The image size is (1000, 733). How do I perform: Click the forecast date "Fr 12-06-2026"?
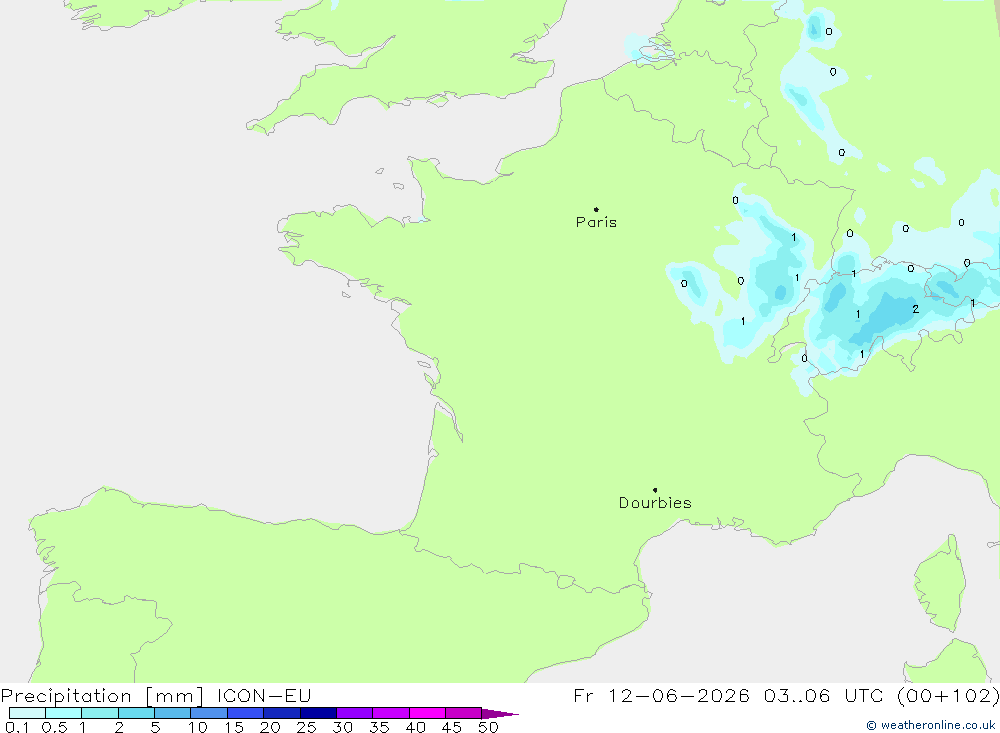pos(661,695)
